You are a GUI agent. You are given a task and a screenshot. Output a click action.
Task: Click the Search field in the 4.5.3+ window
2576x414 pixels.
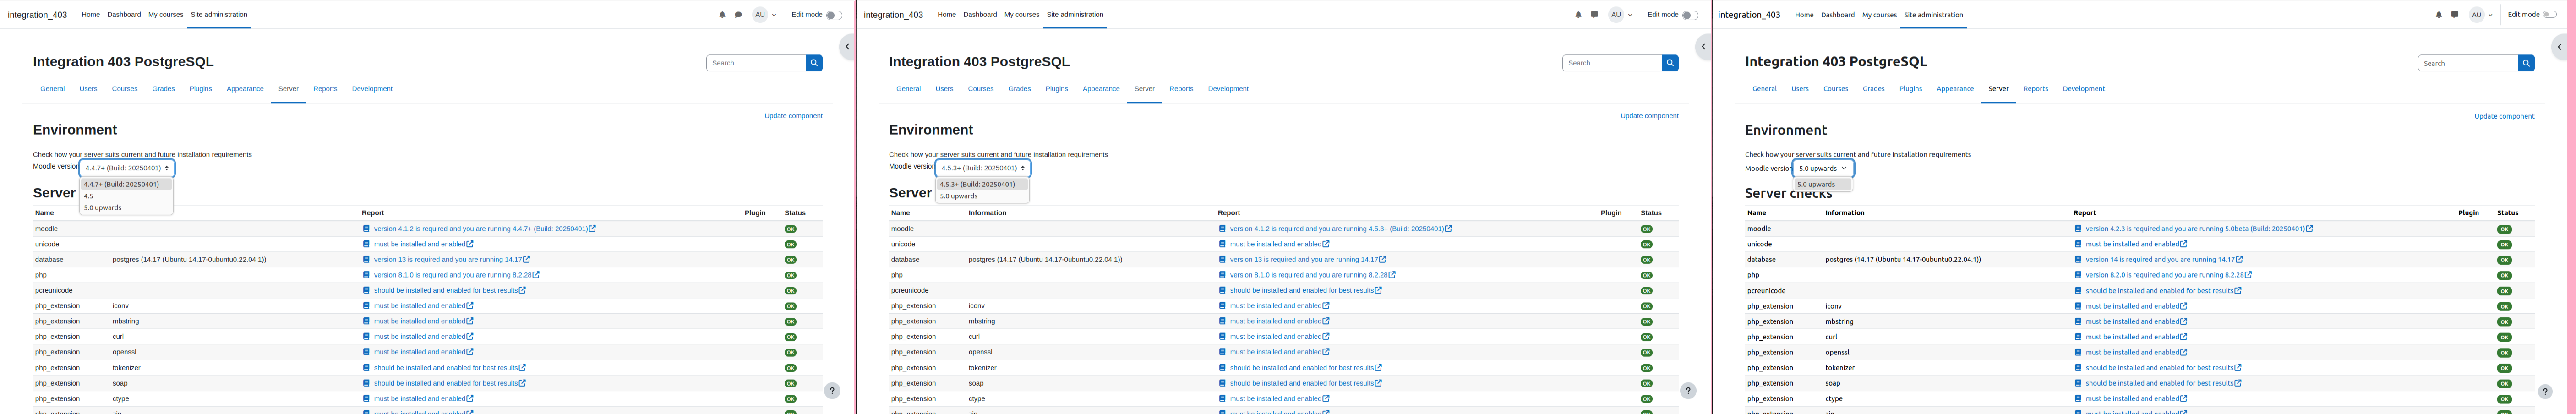(x=1612, y=63)
